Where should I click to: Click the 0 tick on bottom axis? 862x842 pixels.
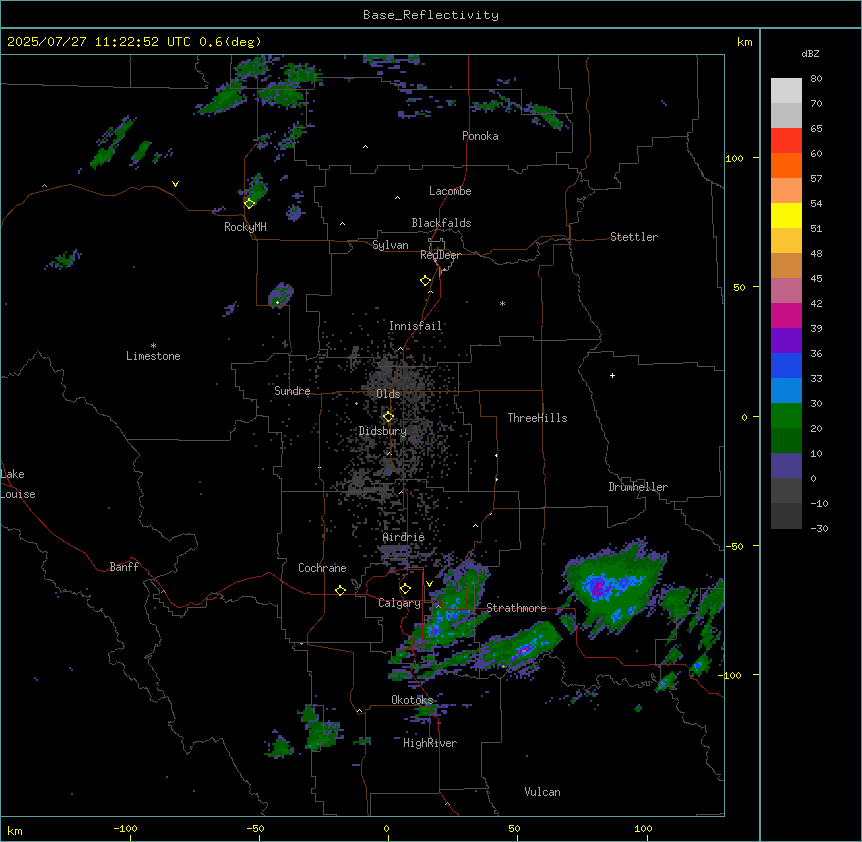(x=386, y=828)
